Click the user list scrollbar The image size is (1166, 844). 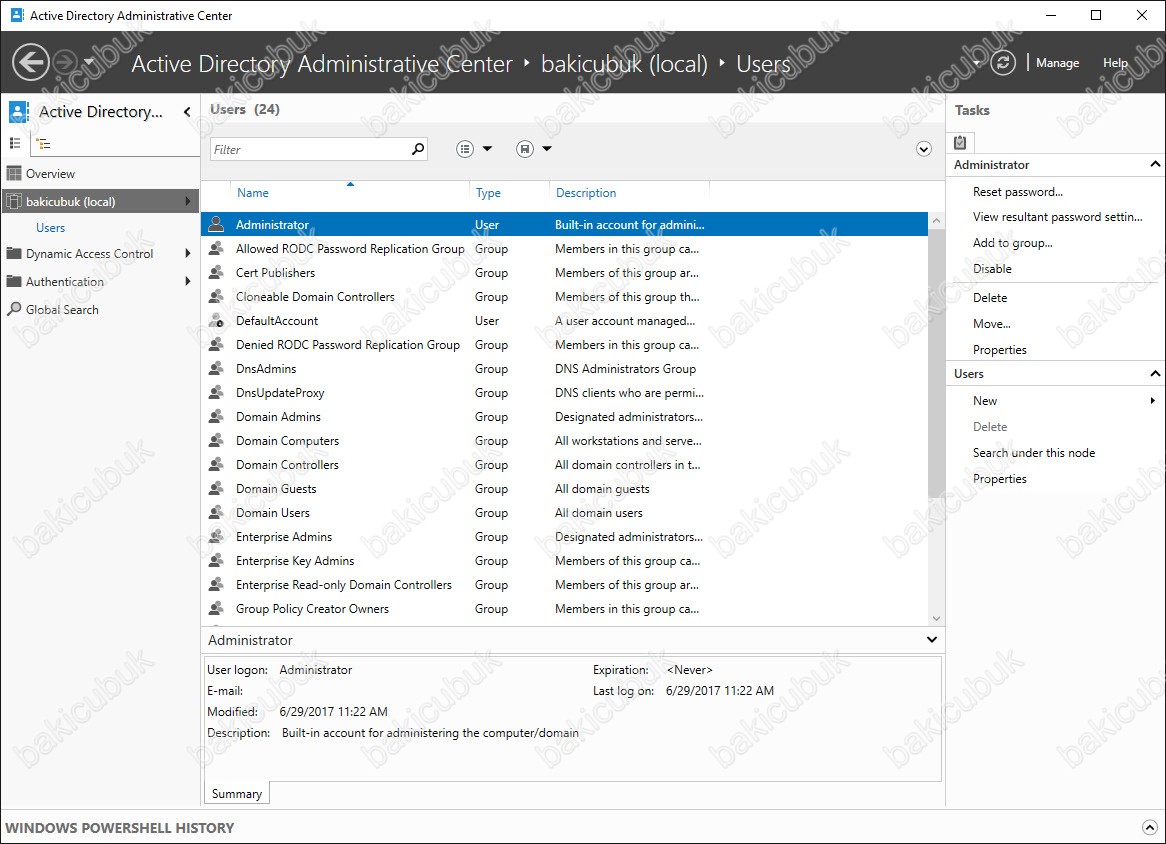936,364
